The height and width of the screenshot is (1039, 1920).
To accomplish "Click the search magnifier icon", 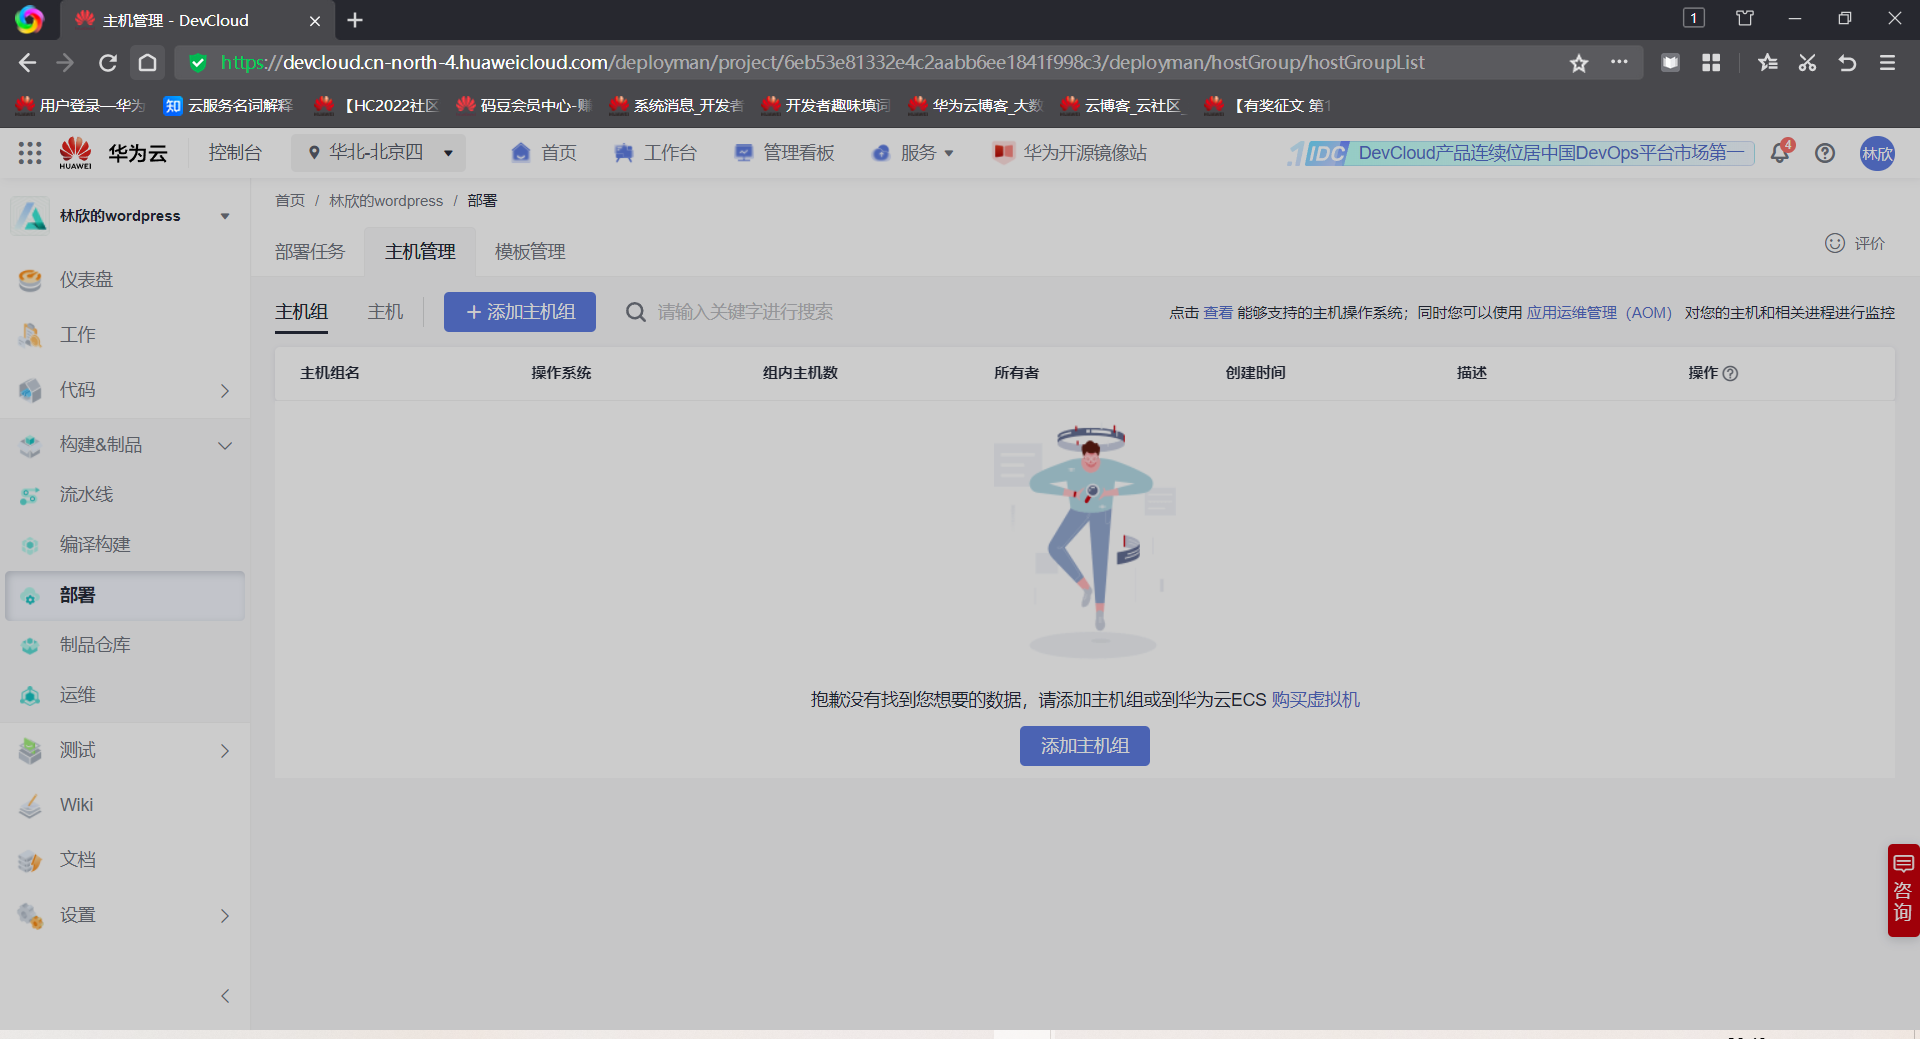I will [x=635, y=312].
